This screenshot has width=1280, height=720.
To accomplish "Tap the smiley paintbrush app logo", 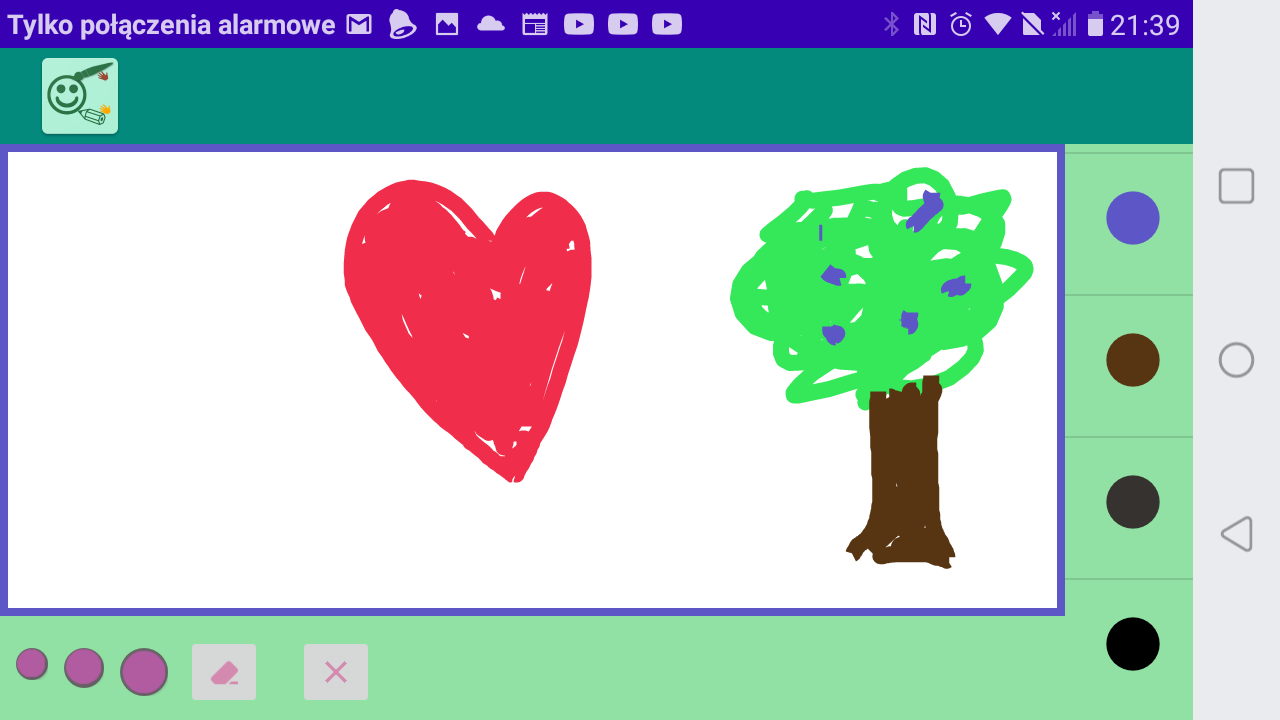I will point(80,96).
